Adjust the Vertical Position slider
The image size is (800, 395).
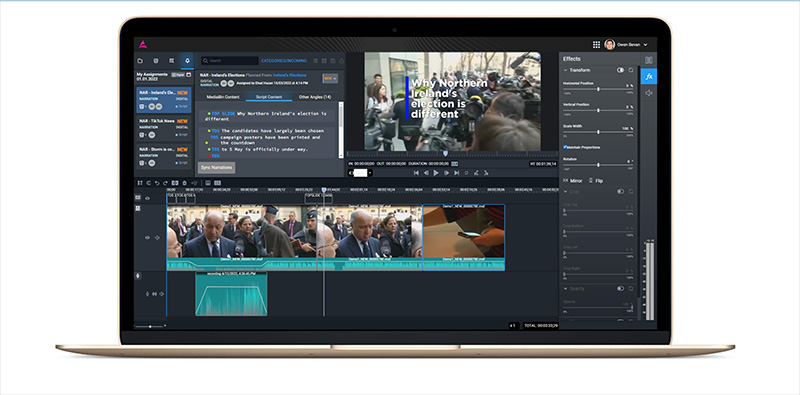(x=598, y=110)
